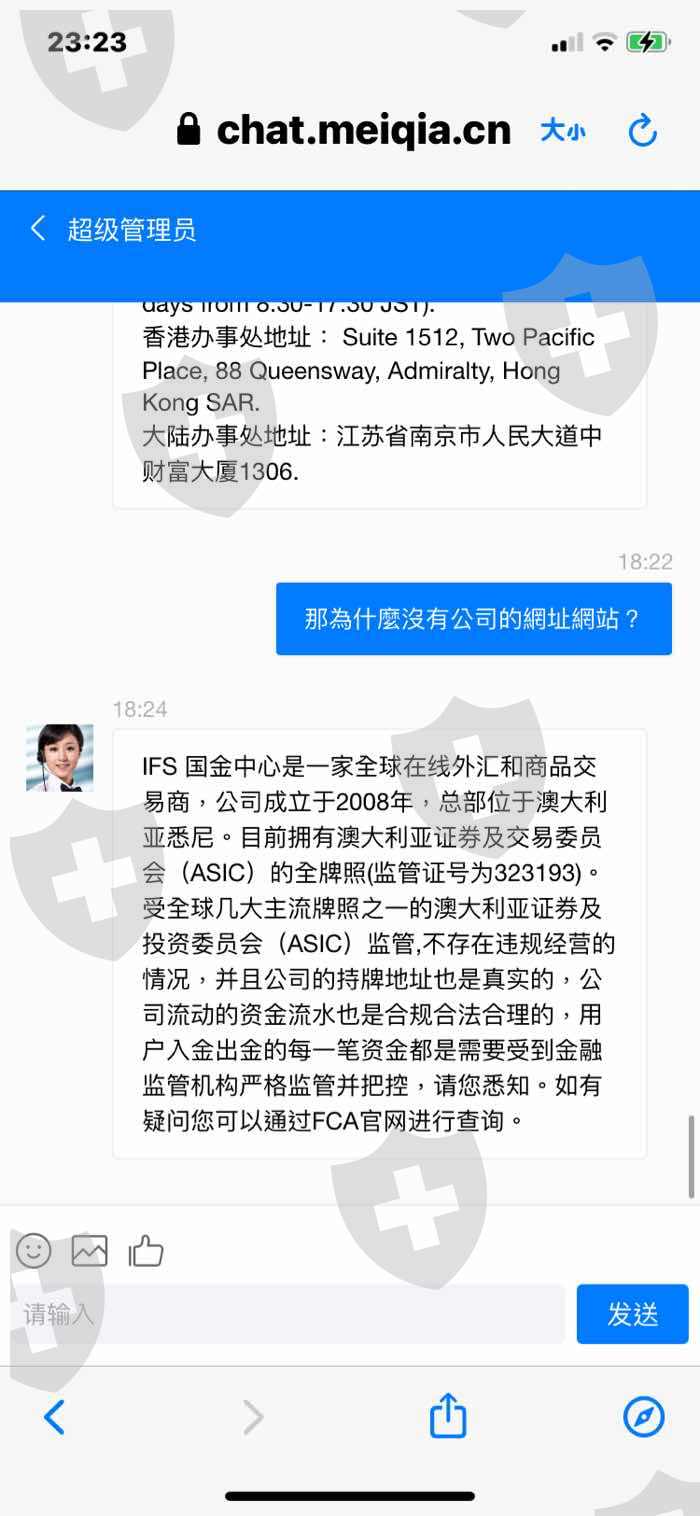
Task: Tap the disabled forward arrow
Action: click(253, 1417)
